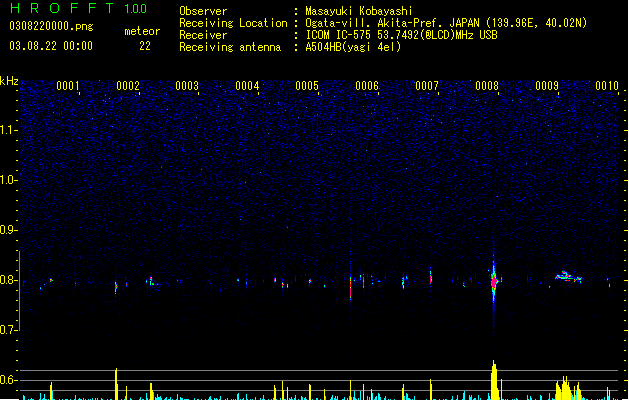Click the 0004 time marker label
Screen dimensions: 629x400
coord(247,86)
